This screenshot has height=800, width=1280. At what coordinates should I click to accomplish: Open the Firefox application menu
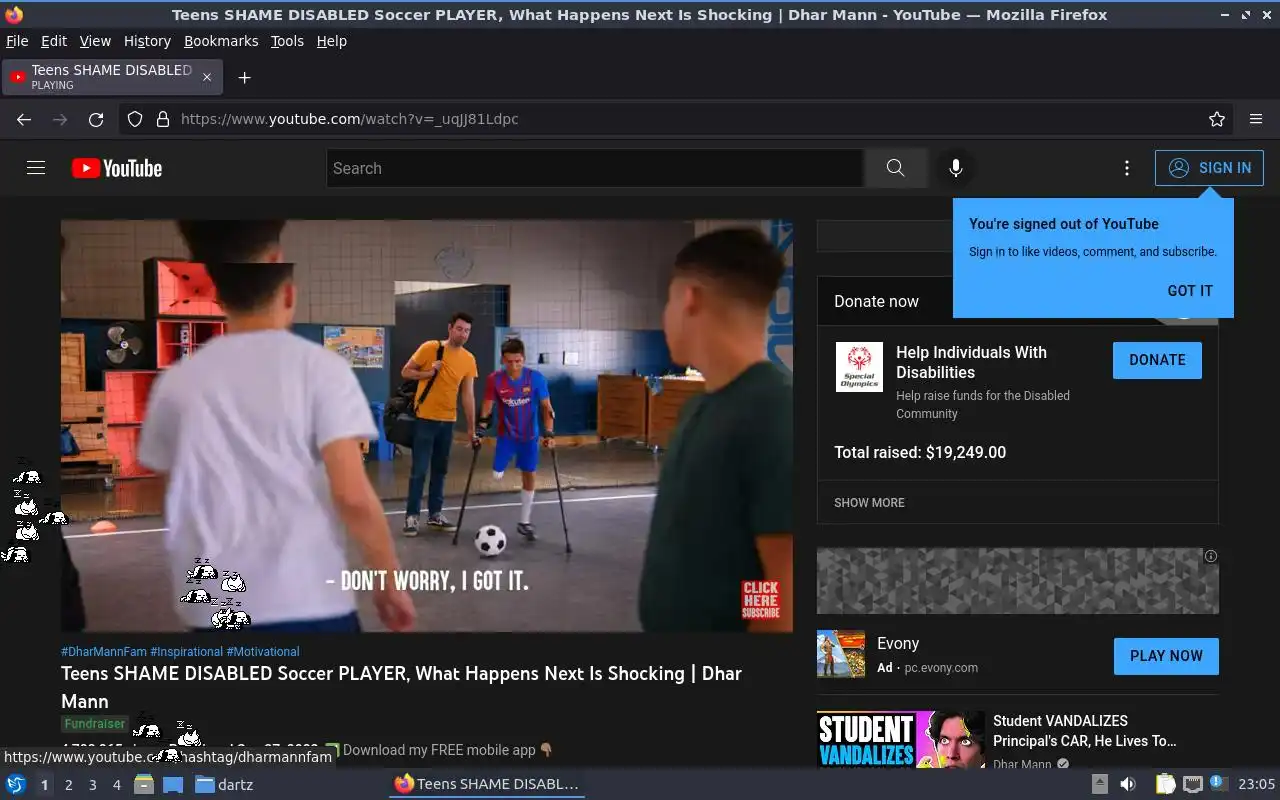tap(1256, 119)
